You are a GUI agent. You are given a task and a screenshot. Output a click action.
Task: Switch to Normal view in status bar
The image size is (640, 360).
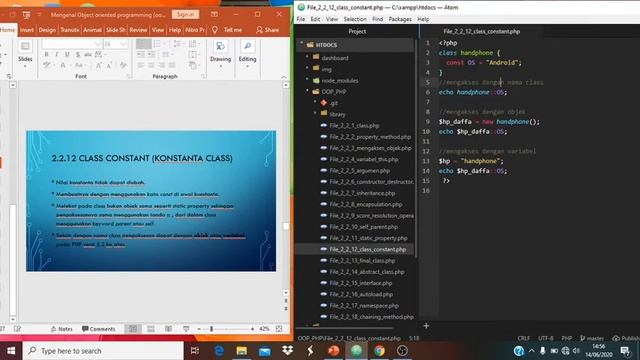(133, 329)
